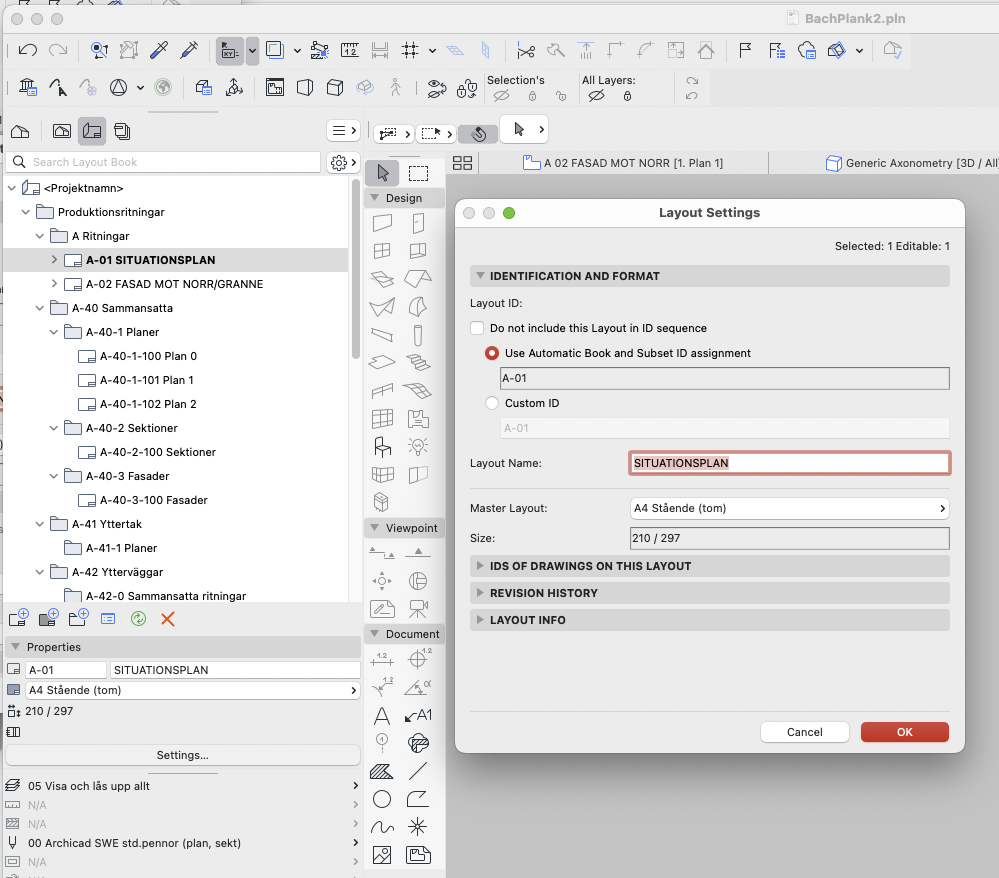Select the Eyedropper pick-up parameters tool
Screen dimensions: 999x878
coord(158,50)
